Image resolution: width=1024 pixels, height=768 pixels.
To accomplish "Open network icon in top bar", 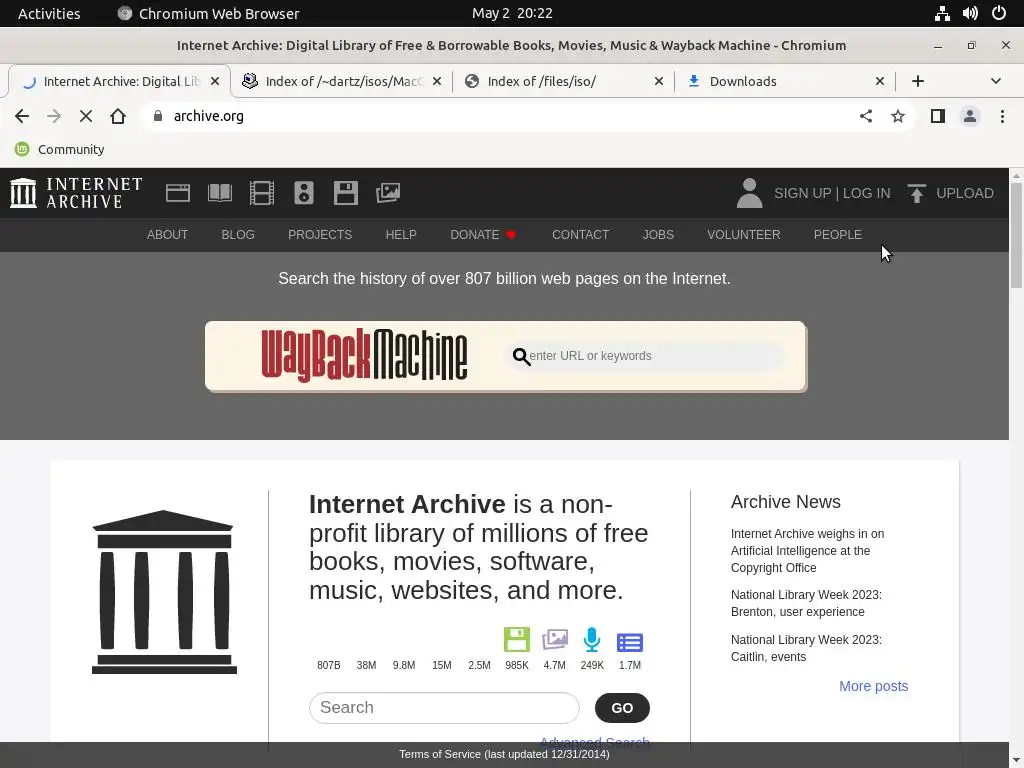I will pos(942,13).
